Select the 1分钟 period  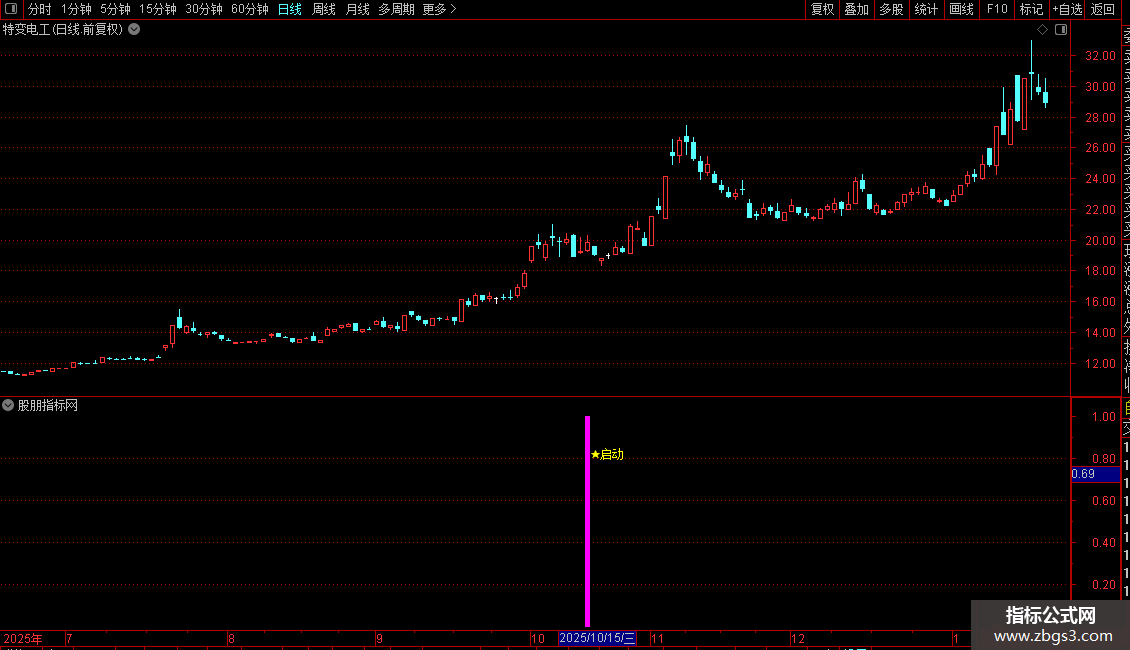(76, 9)
